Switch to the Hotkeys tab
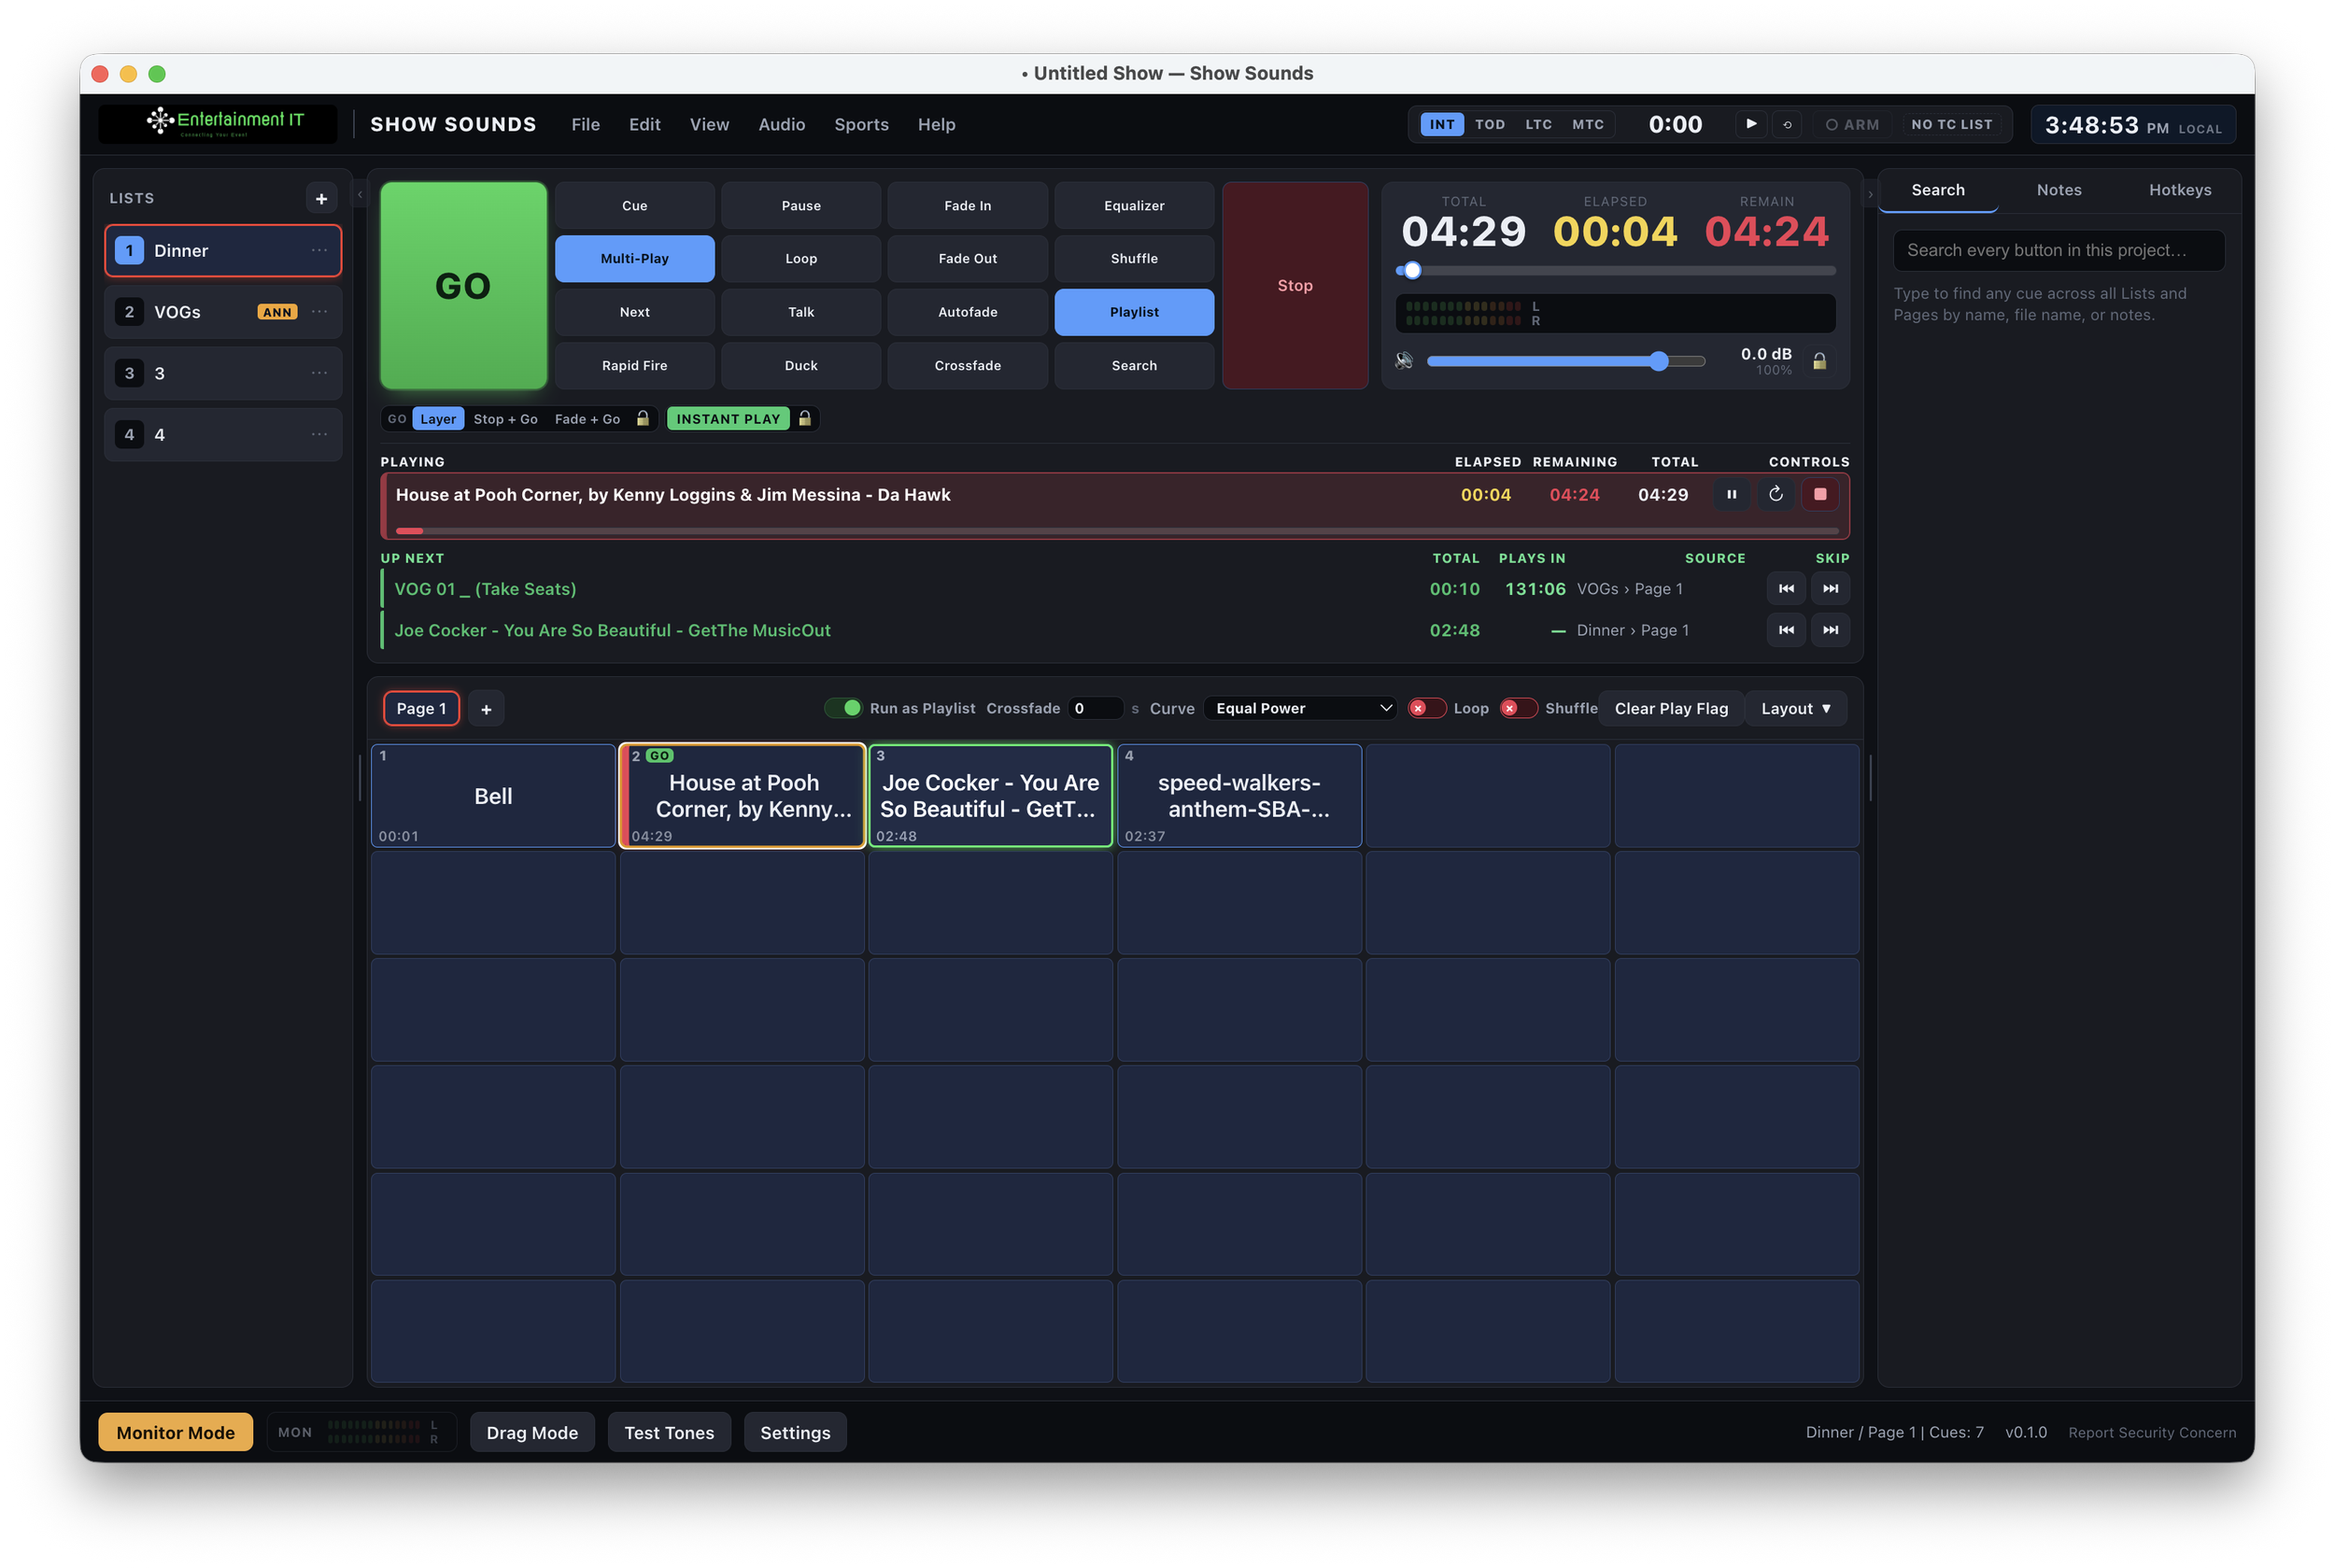This screenshot has height=1568, width=2335. point(2179,190)
